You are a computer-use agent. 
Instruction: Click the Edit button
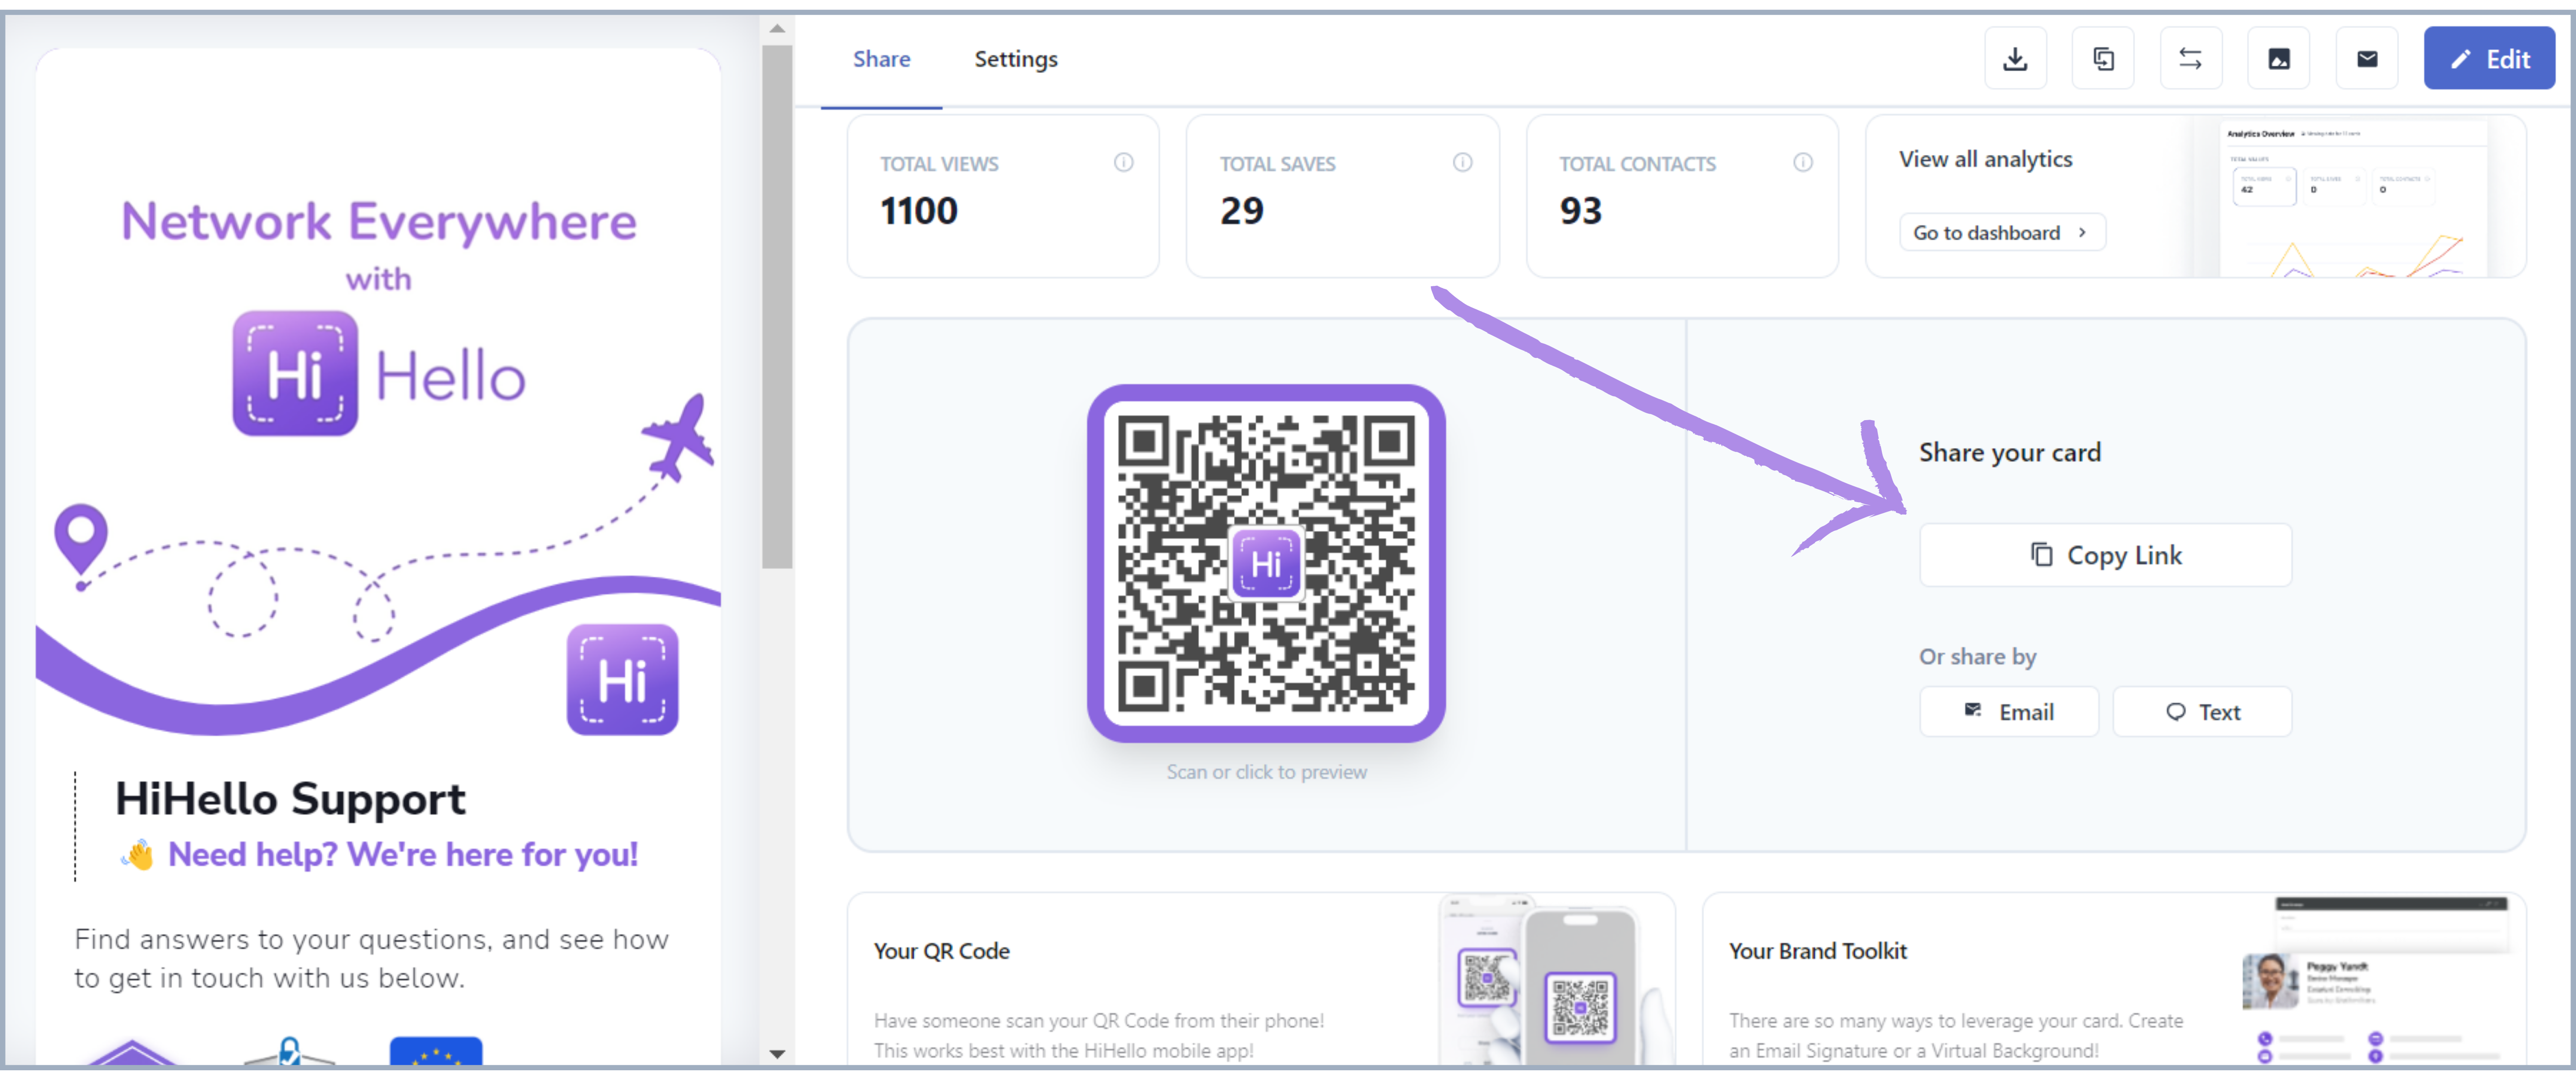pos(2488,59)
